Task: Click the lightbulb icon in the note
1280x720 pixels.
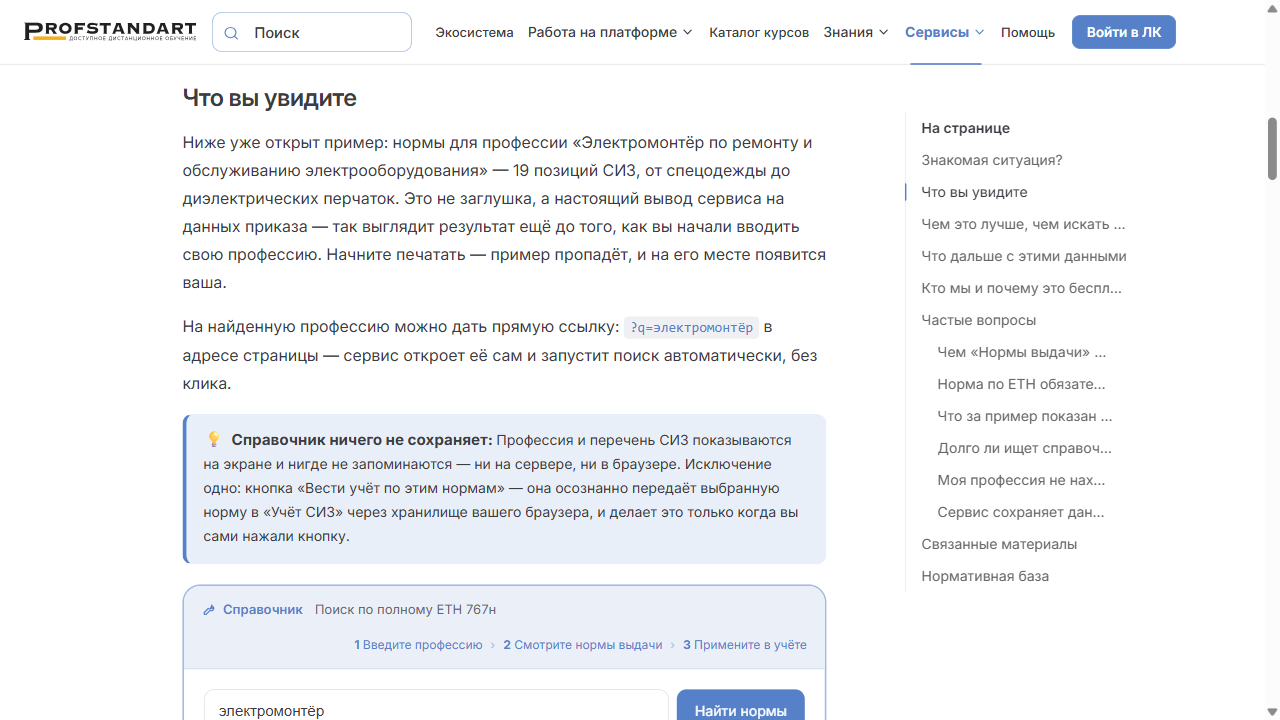Action: click(x=213, y=440)
